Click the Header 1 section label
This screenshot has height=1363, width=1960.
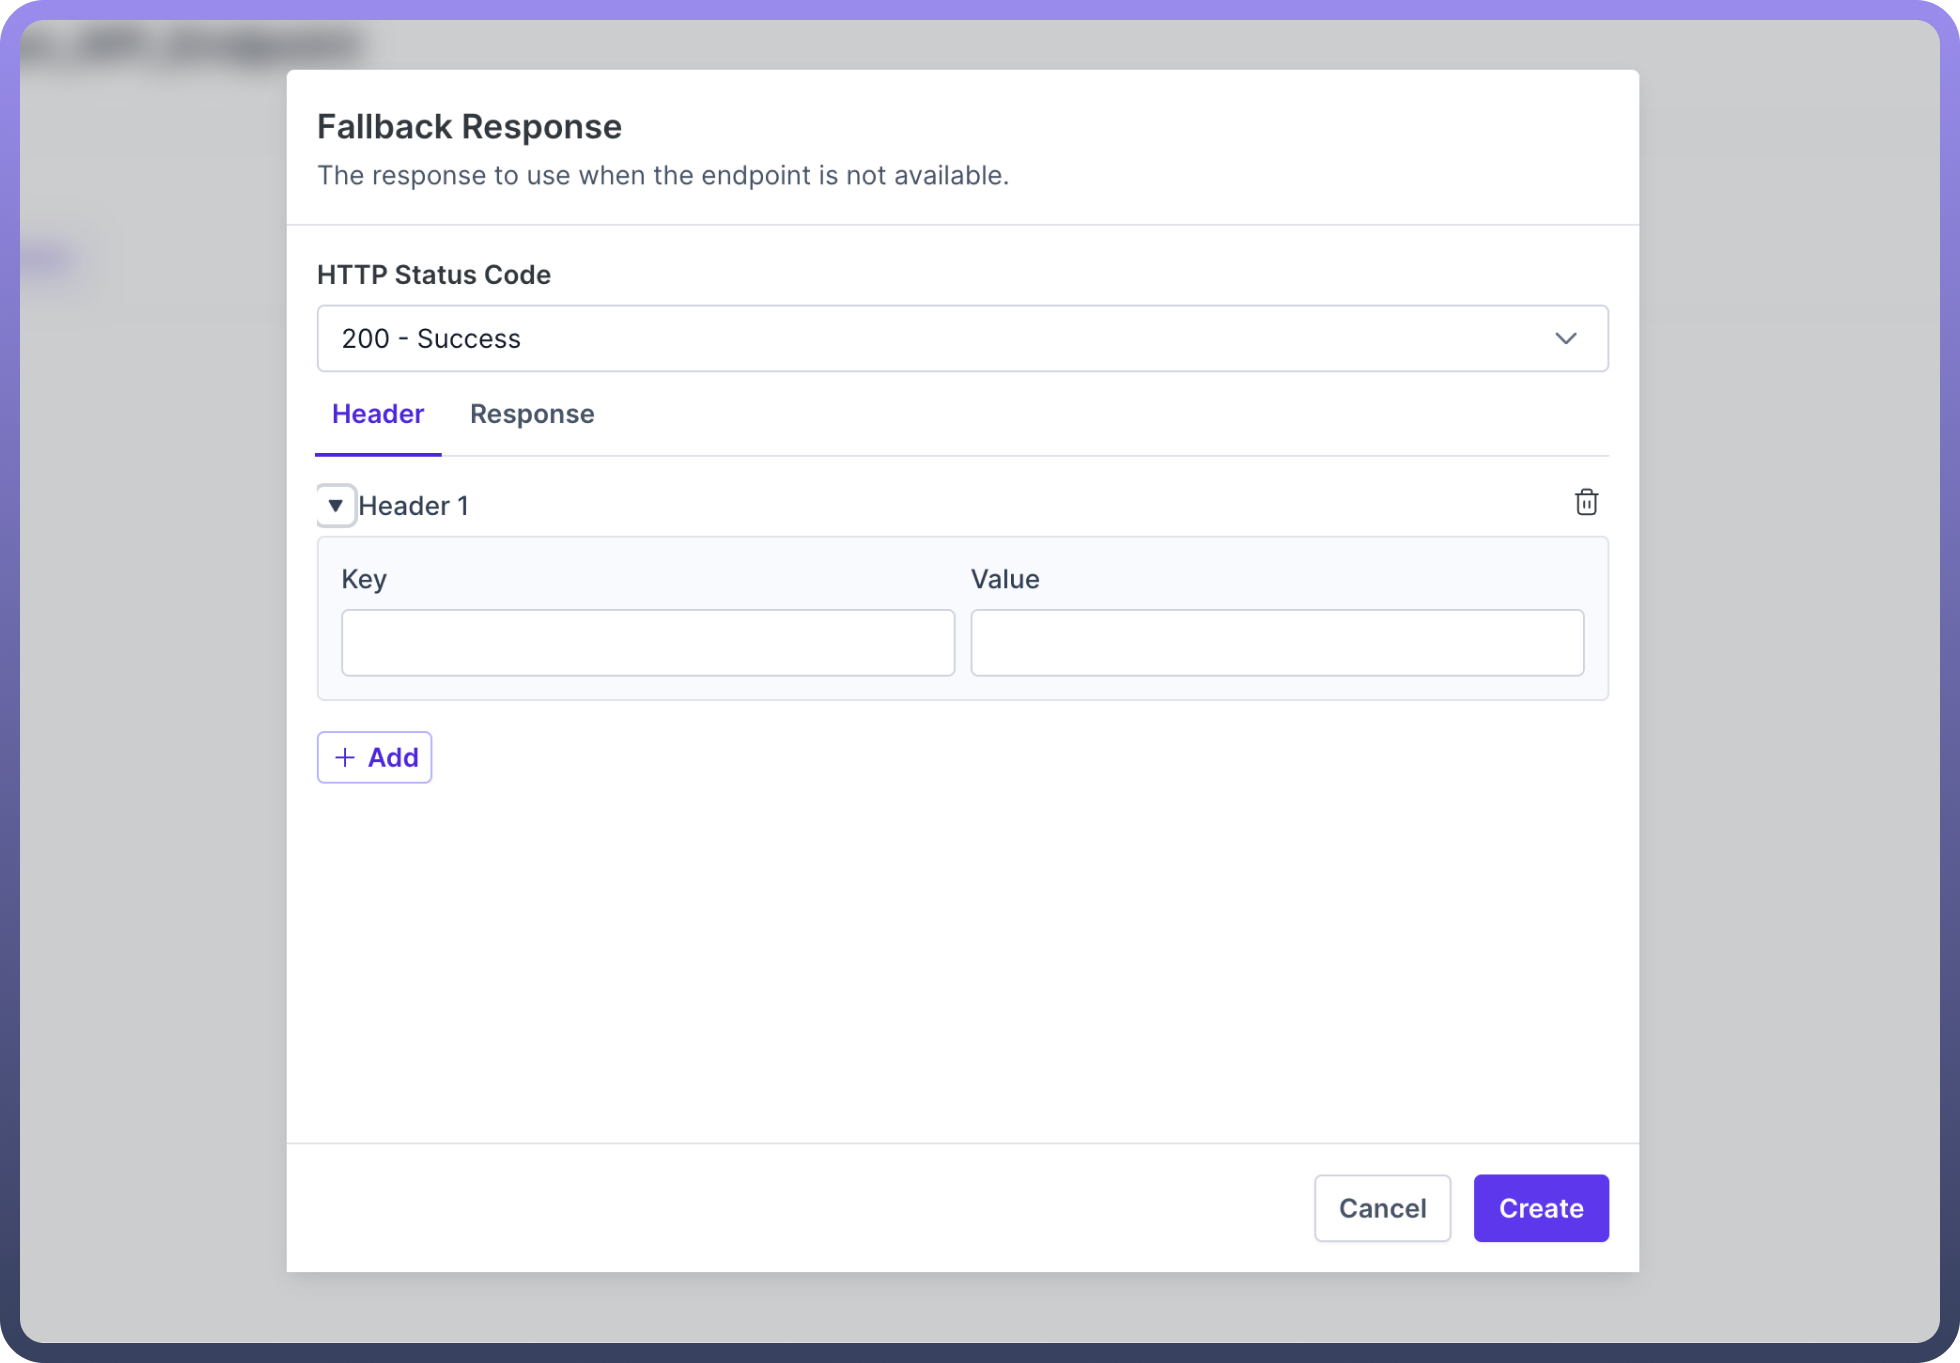point(413,506)
